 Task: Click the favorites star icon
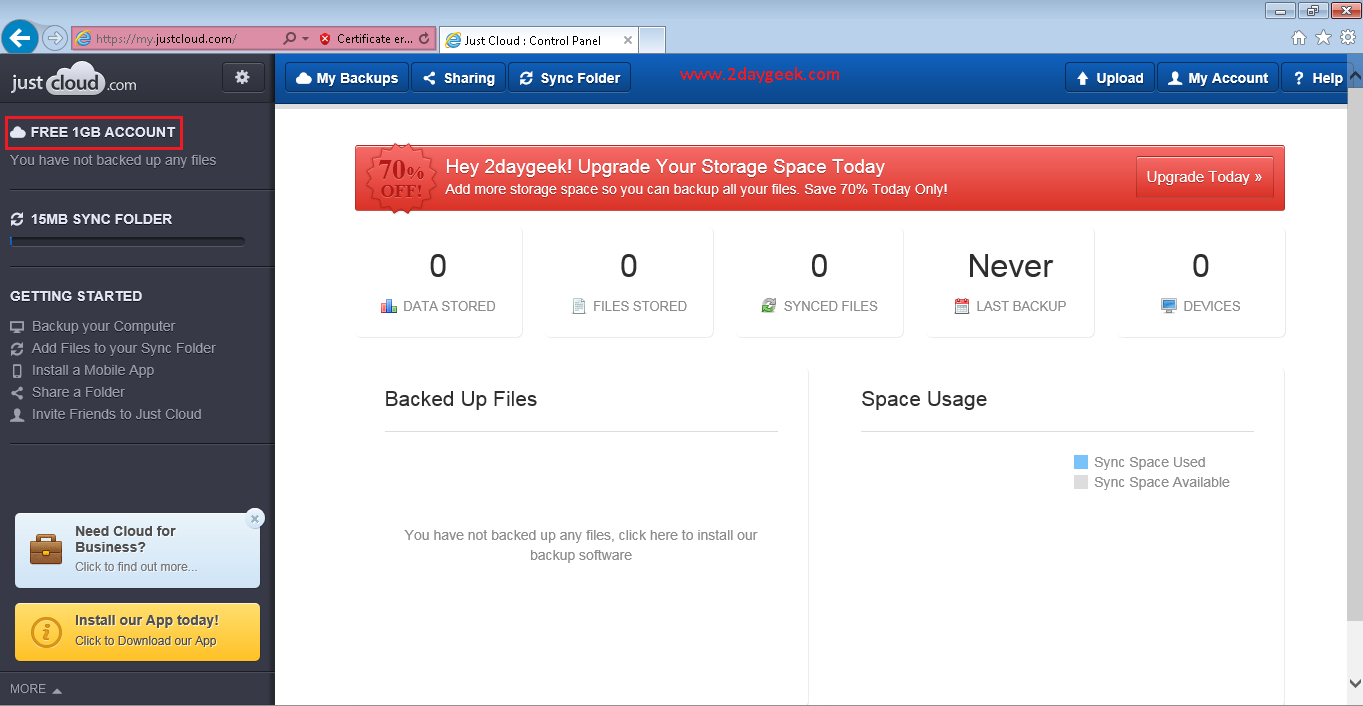click(1323, 37)
